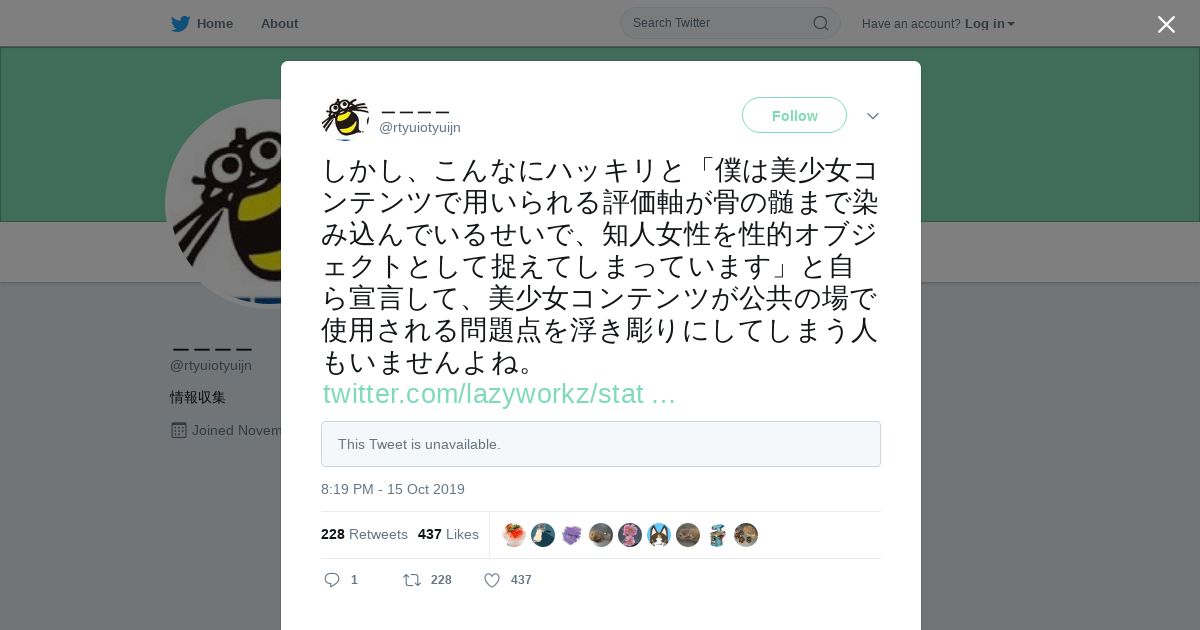
Task: Open the Log in dropdown
Action: pos(989,24)
